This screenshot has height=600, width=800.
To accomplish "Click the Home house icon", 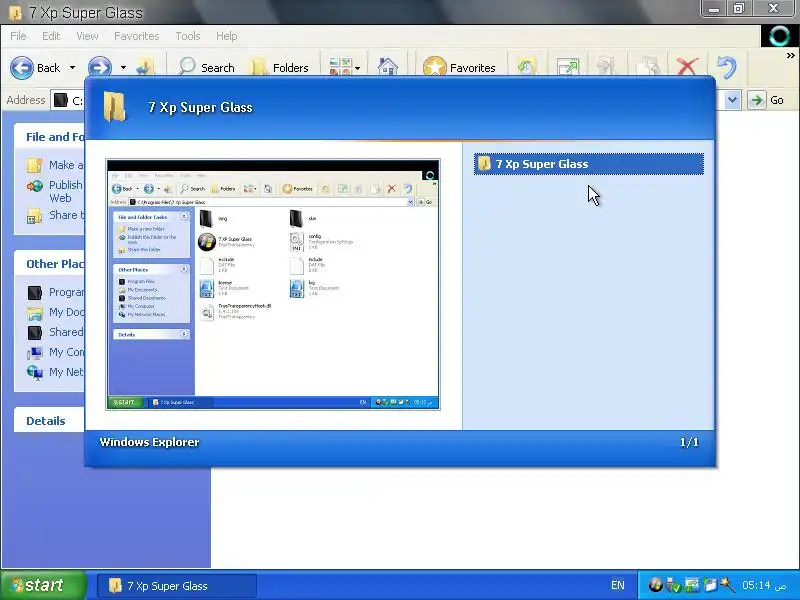I will pyautogui.click(x=388, y=67).
